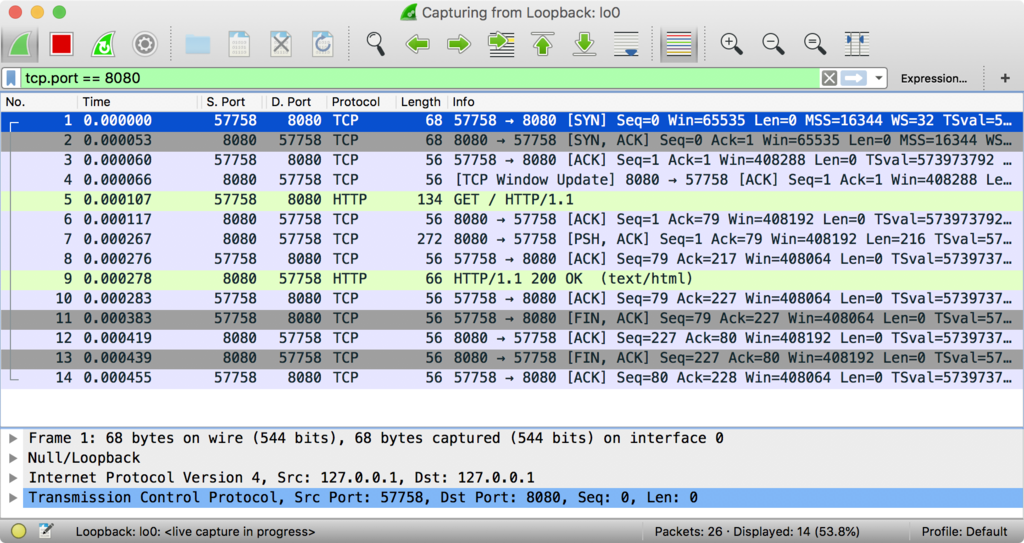Toggle packet list colorization
Viewport: 1024px width, 543px height.
pyautogui.click(x=679, y=44)
